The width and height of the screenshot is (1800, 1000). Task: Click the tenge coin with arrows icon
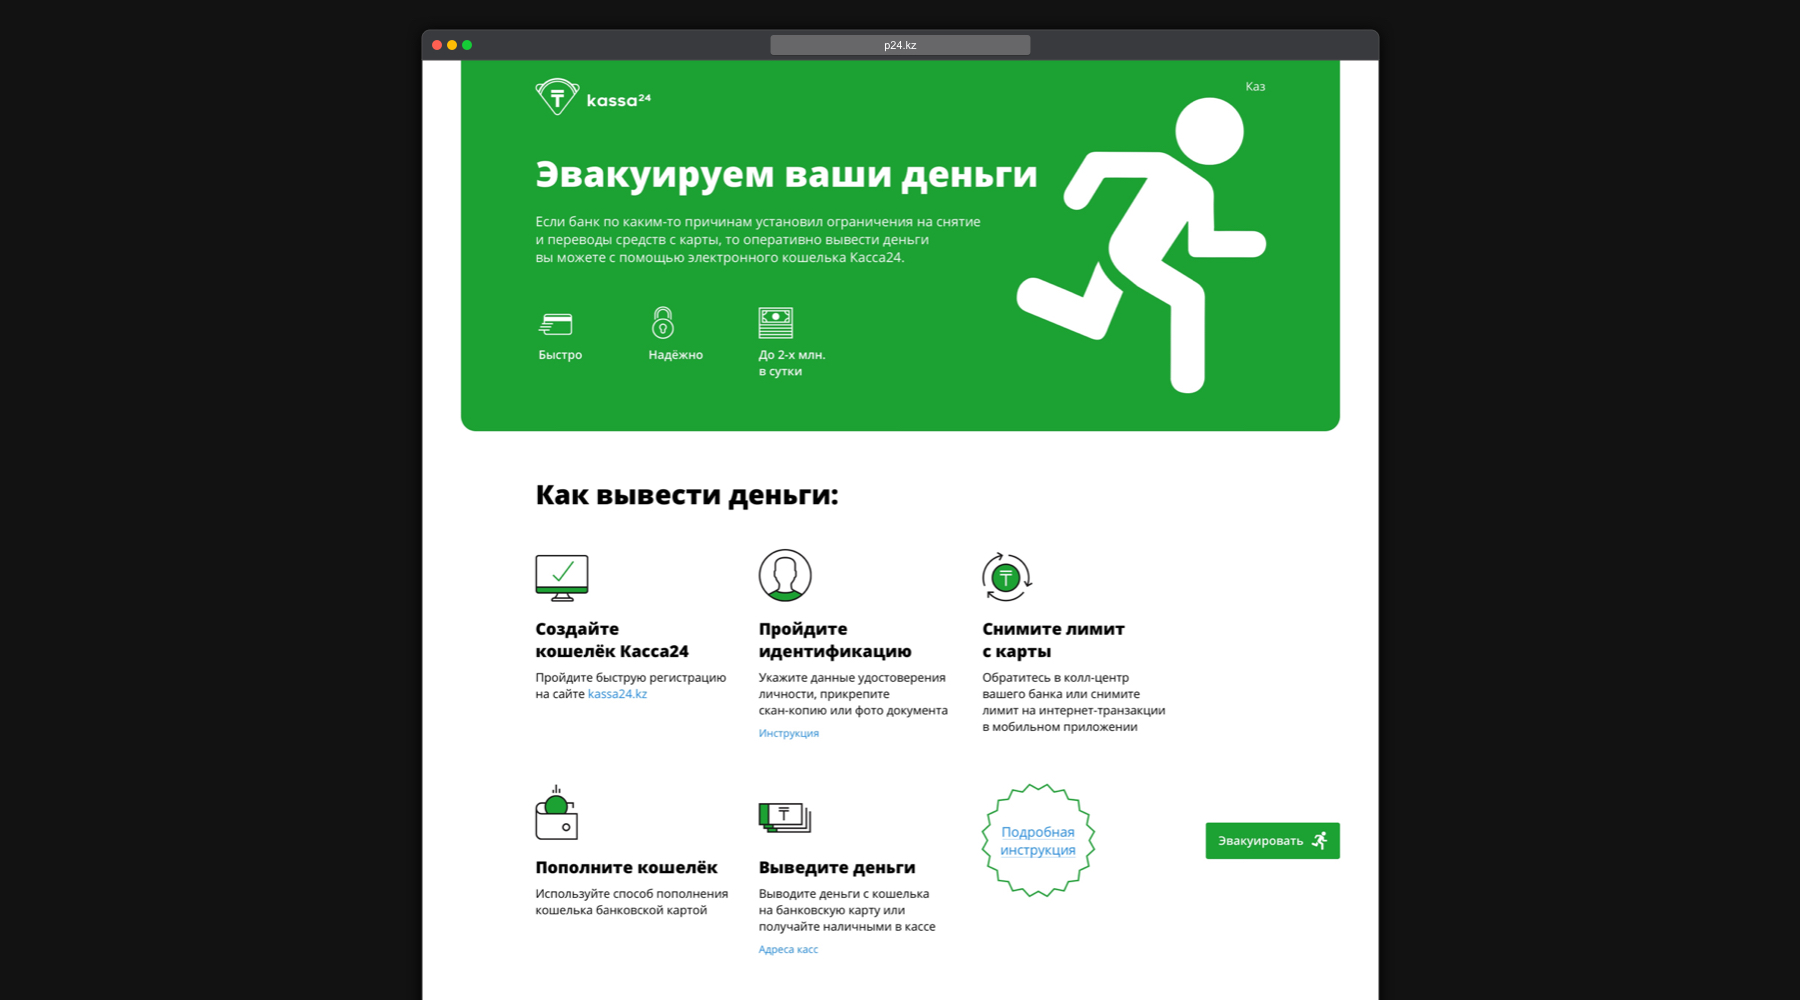(x=1006, y=577)
